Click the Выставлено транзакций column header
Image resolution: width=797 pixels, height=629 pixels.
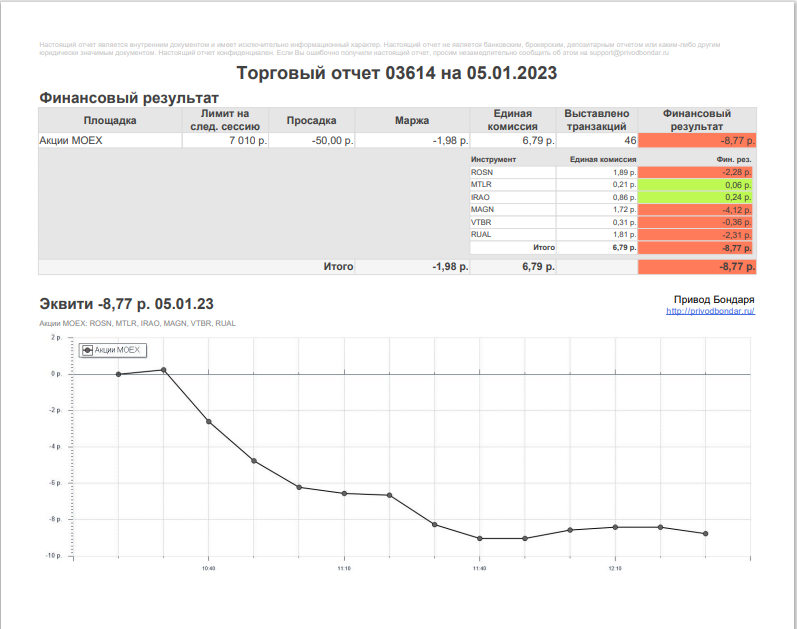[597, 121]
